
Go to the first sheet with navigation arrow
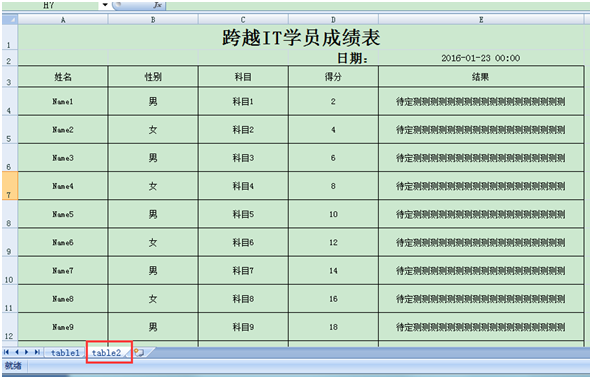(6, 352)
